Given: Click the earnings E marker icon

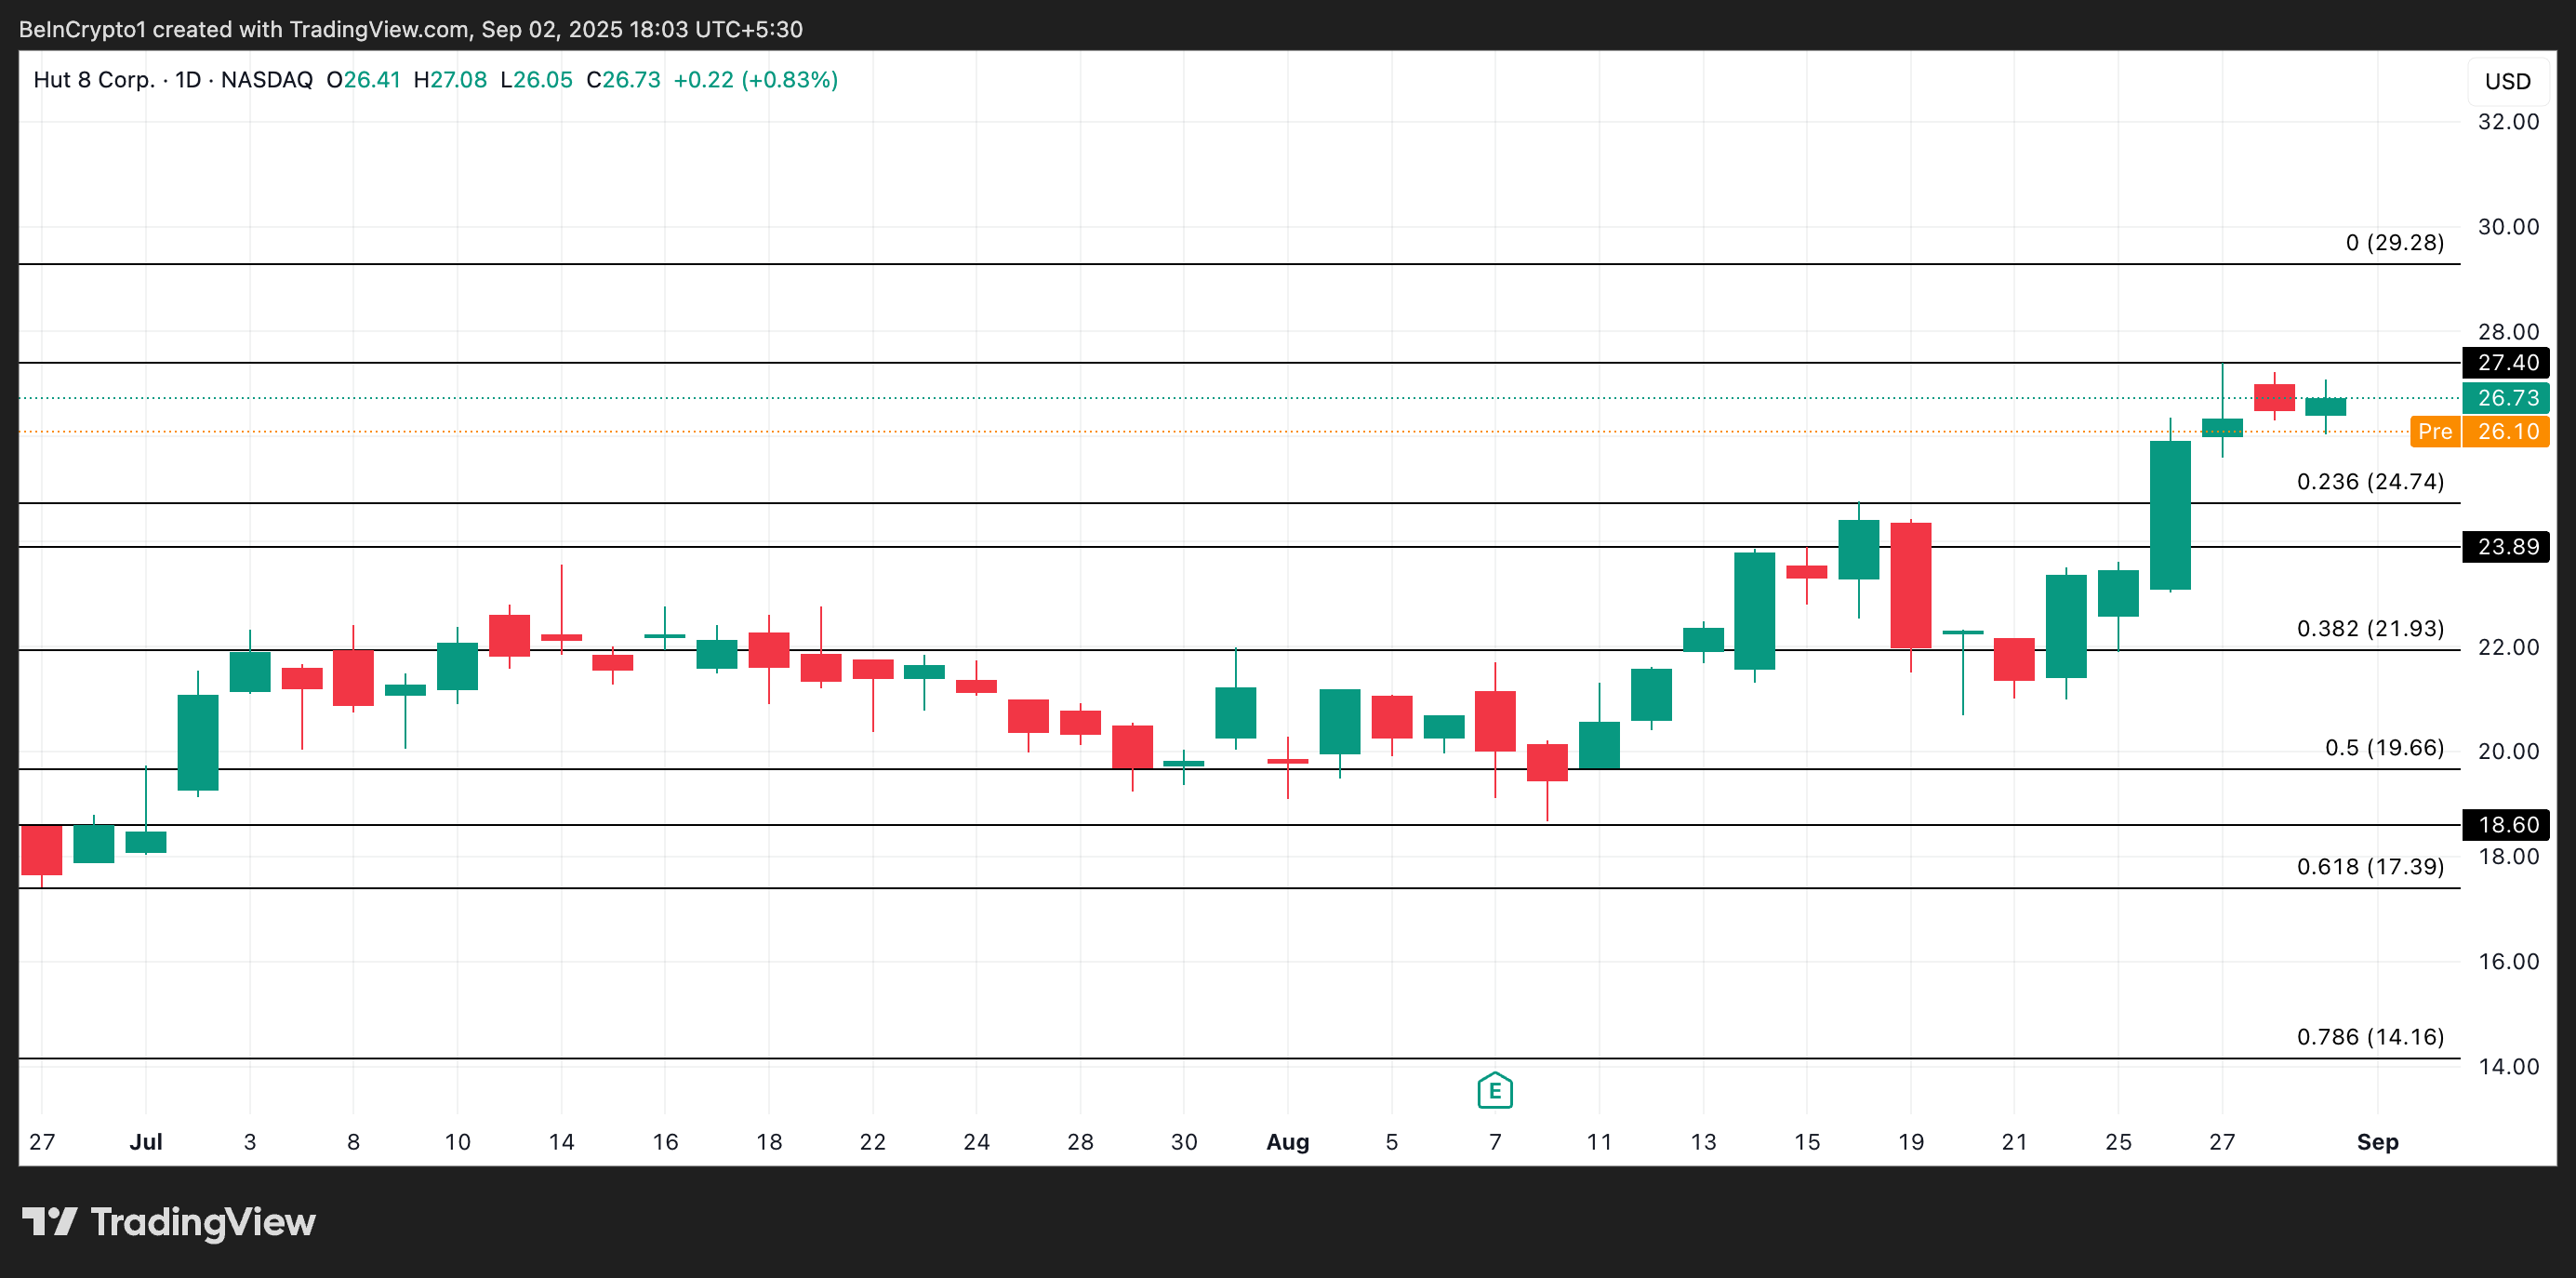Looking at the screenshot, I should pyautogui.click(x=1494, y=1090).
